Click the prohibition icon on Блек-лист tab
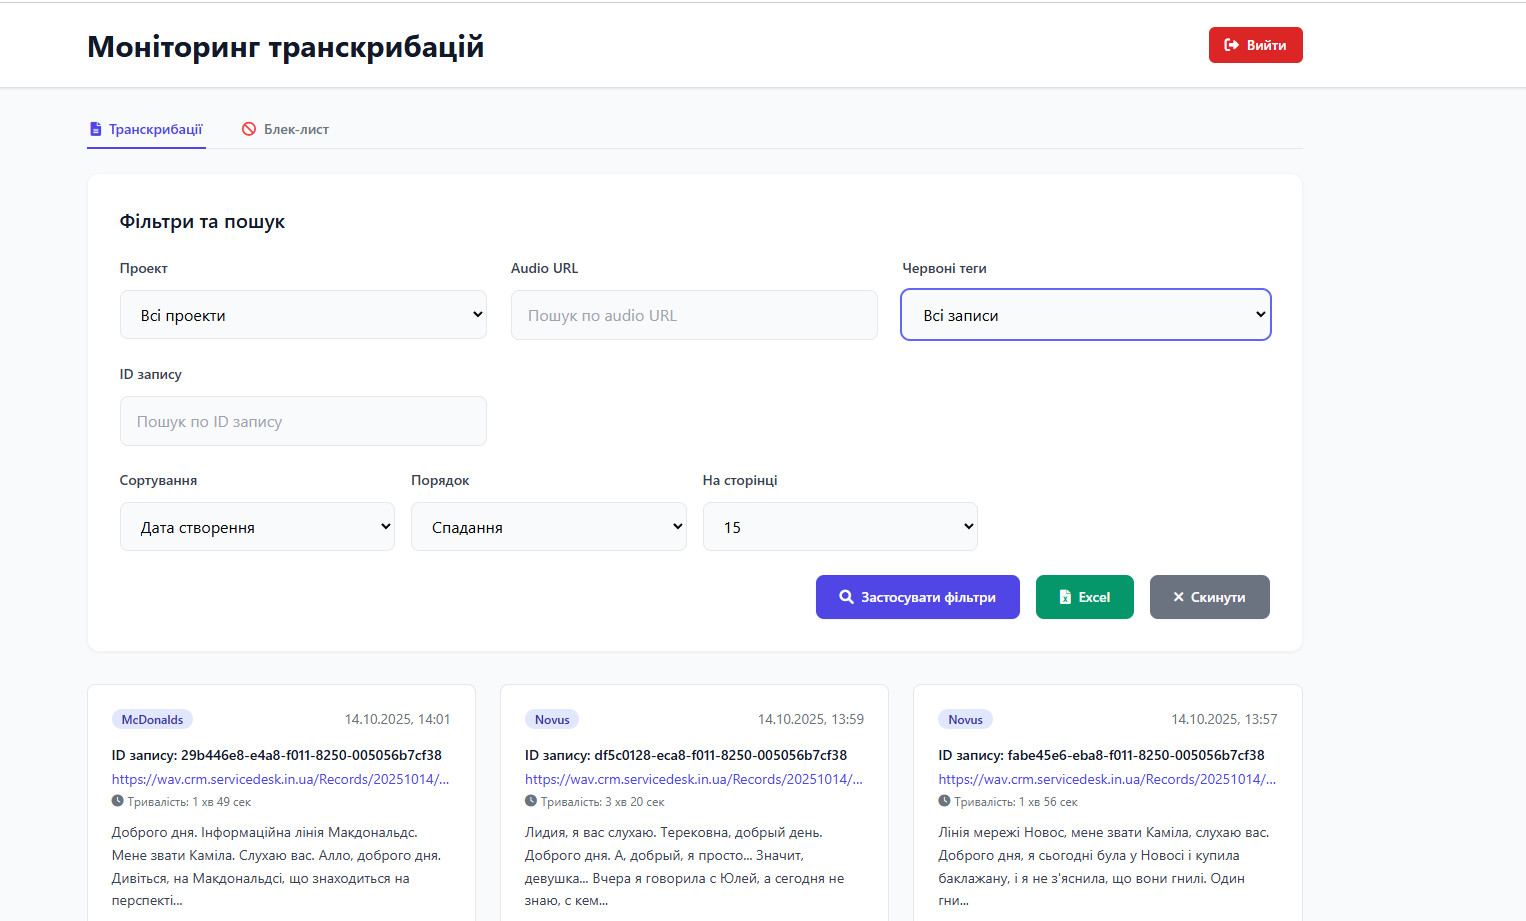Screen dimensions: 1526x921 249,129
